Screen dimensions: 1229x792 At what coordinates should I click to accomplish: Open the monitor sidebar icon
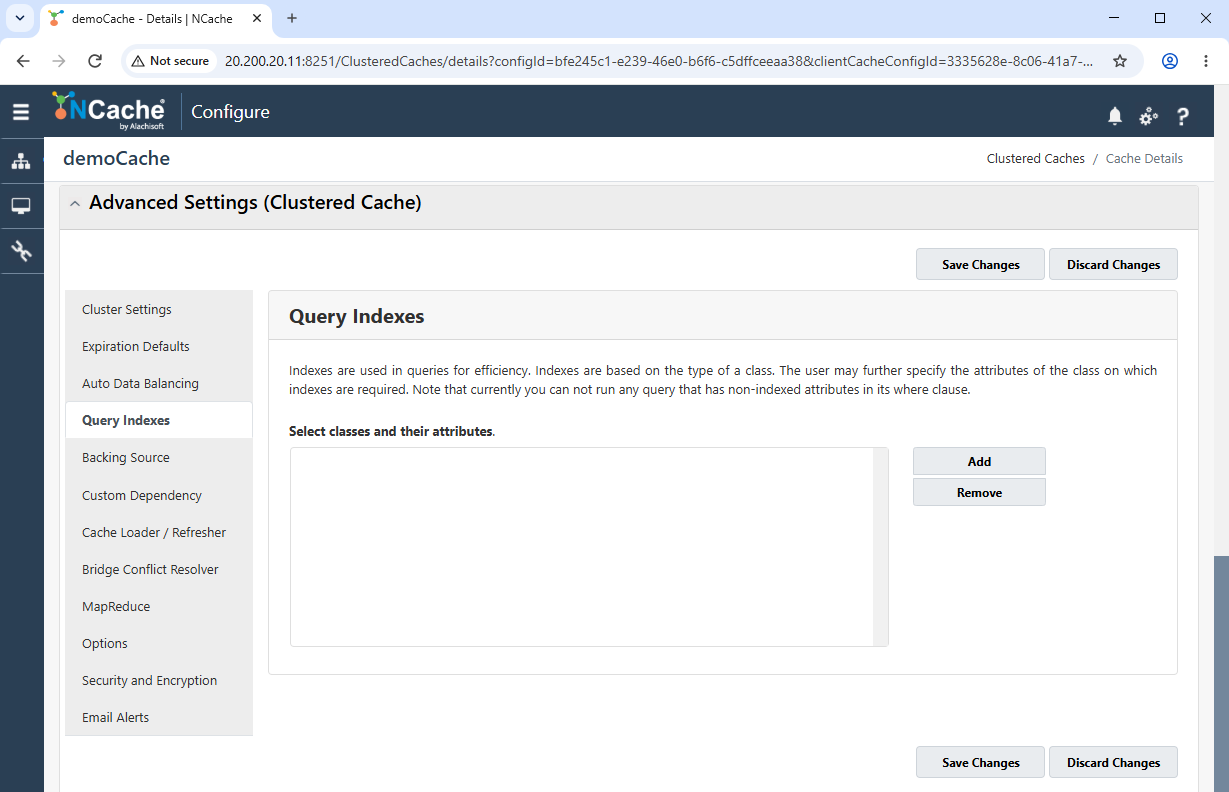pos(21,206)
